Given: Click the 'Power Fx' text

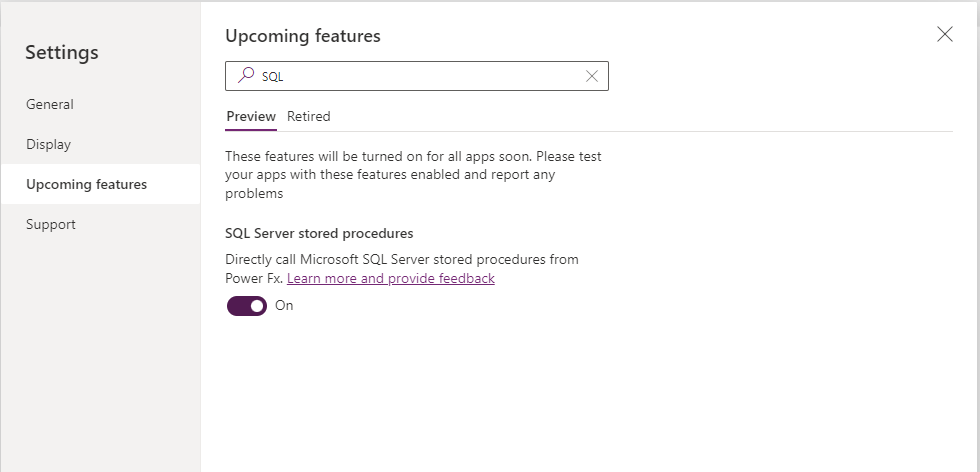Looking at the screenshot, I should tap(254, 279).
